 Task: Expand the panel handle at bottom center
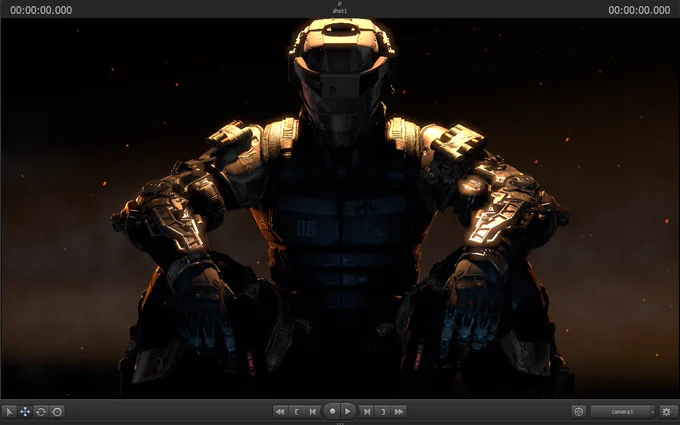340,422
